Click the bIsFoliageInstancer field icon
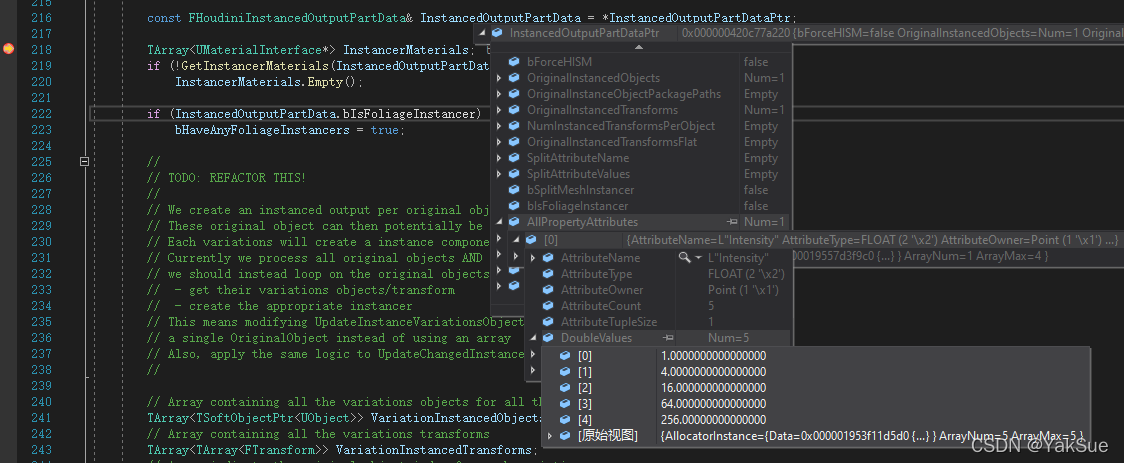The image size is (1124, 463). [514, 206]
